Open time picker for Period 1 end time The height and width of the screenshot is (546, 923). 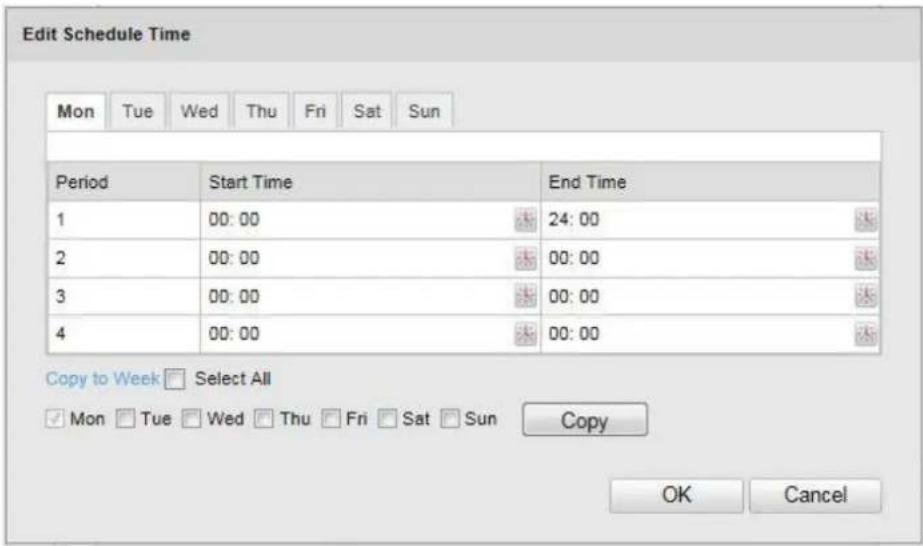(x=865, y=220)
